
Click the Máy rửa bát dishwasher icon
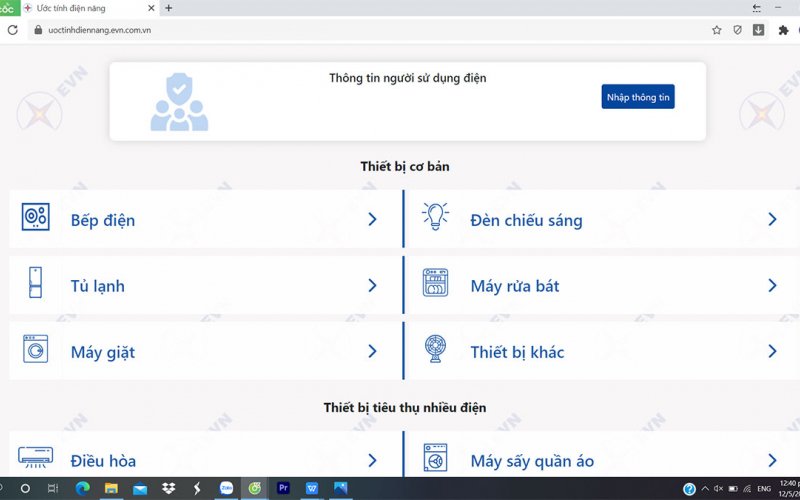[435, 283]
